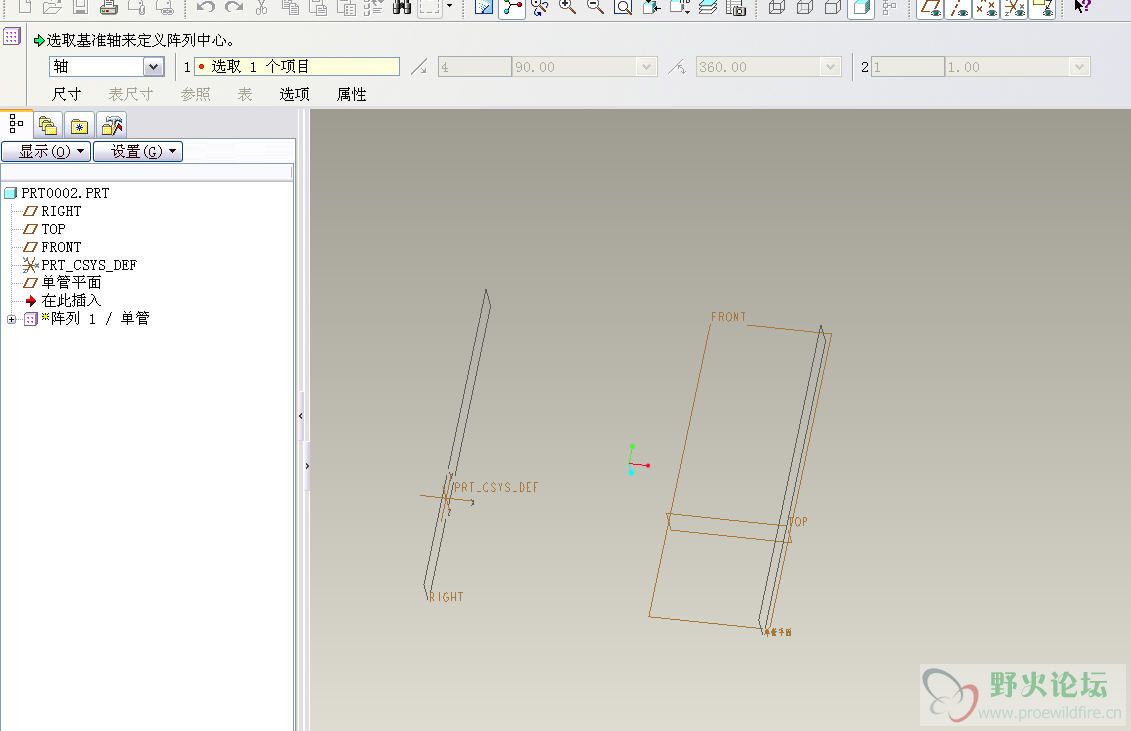Set the angular extent icon before 360.00
Image resolution: width=1131 pixels, height=731 pixels.
[677, 67]
